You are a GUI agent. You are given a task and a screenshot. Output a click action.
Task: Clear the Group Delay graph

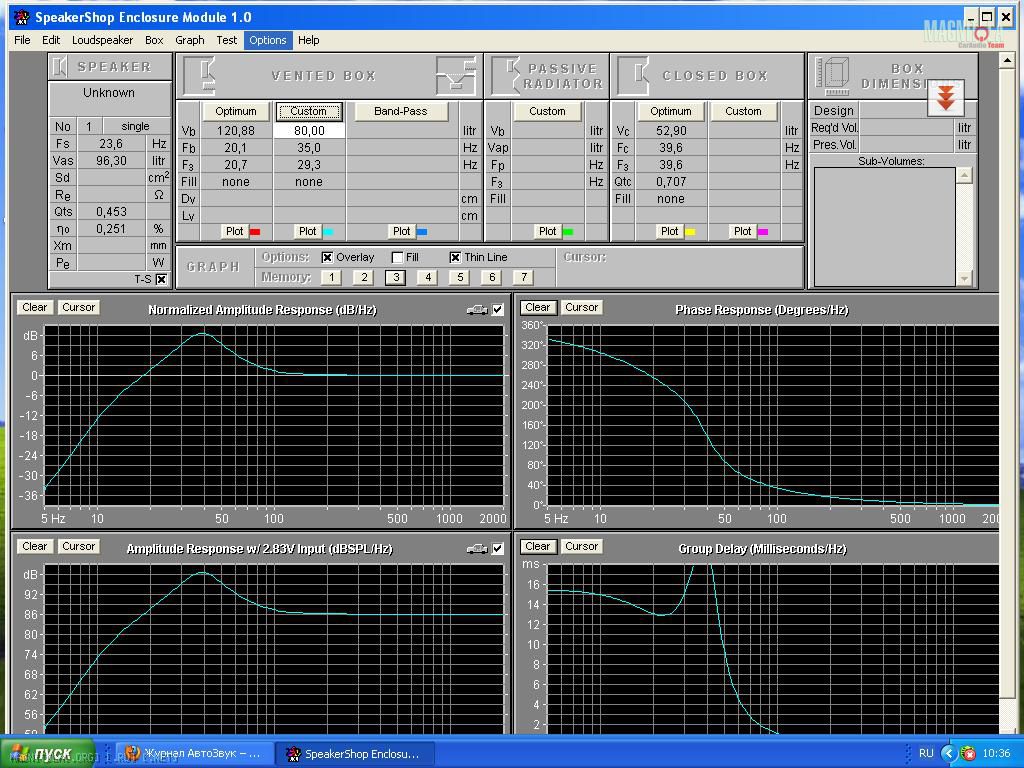[x=537, y=547]
